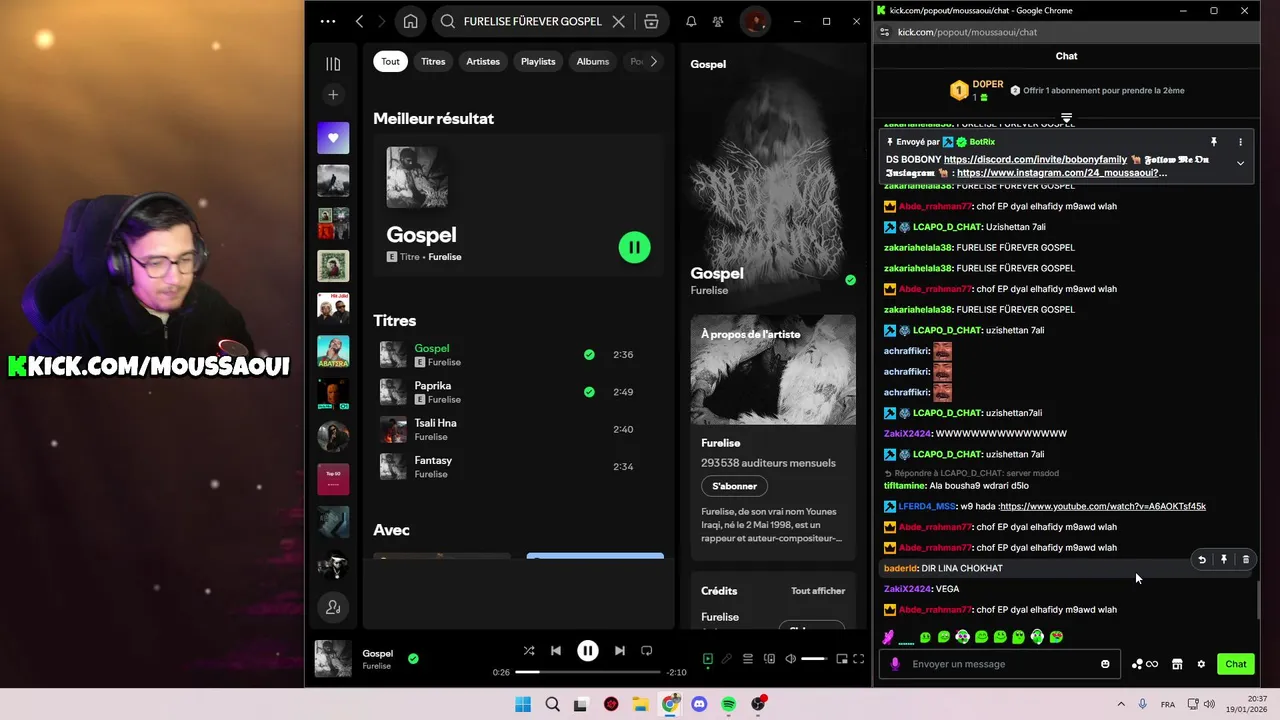
Task: Open pinned message three-dot options
Action: coord(1240,142)
